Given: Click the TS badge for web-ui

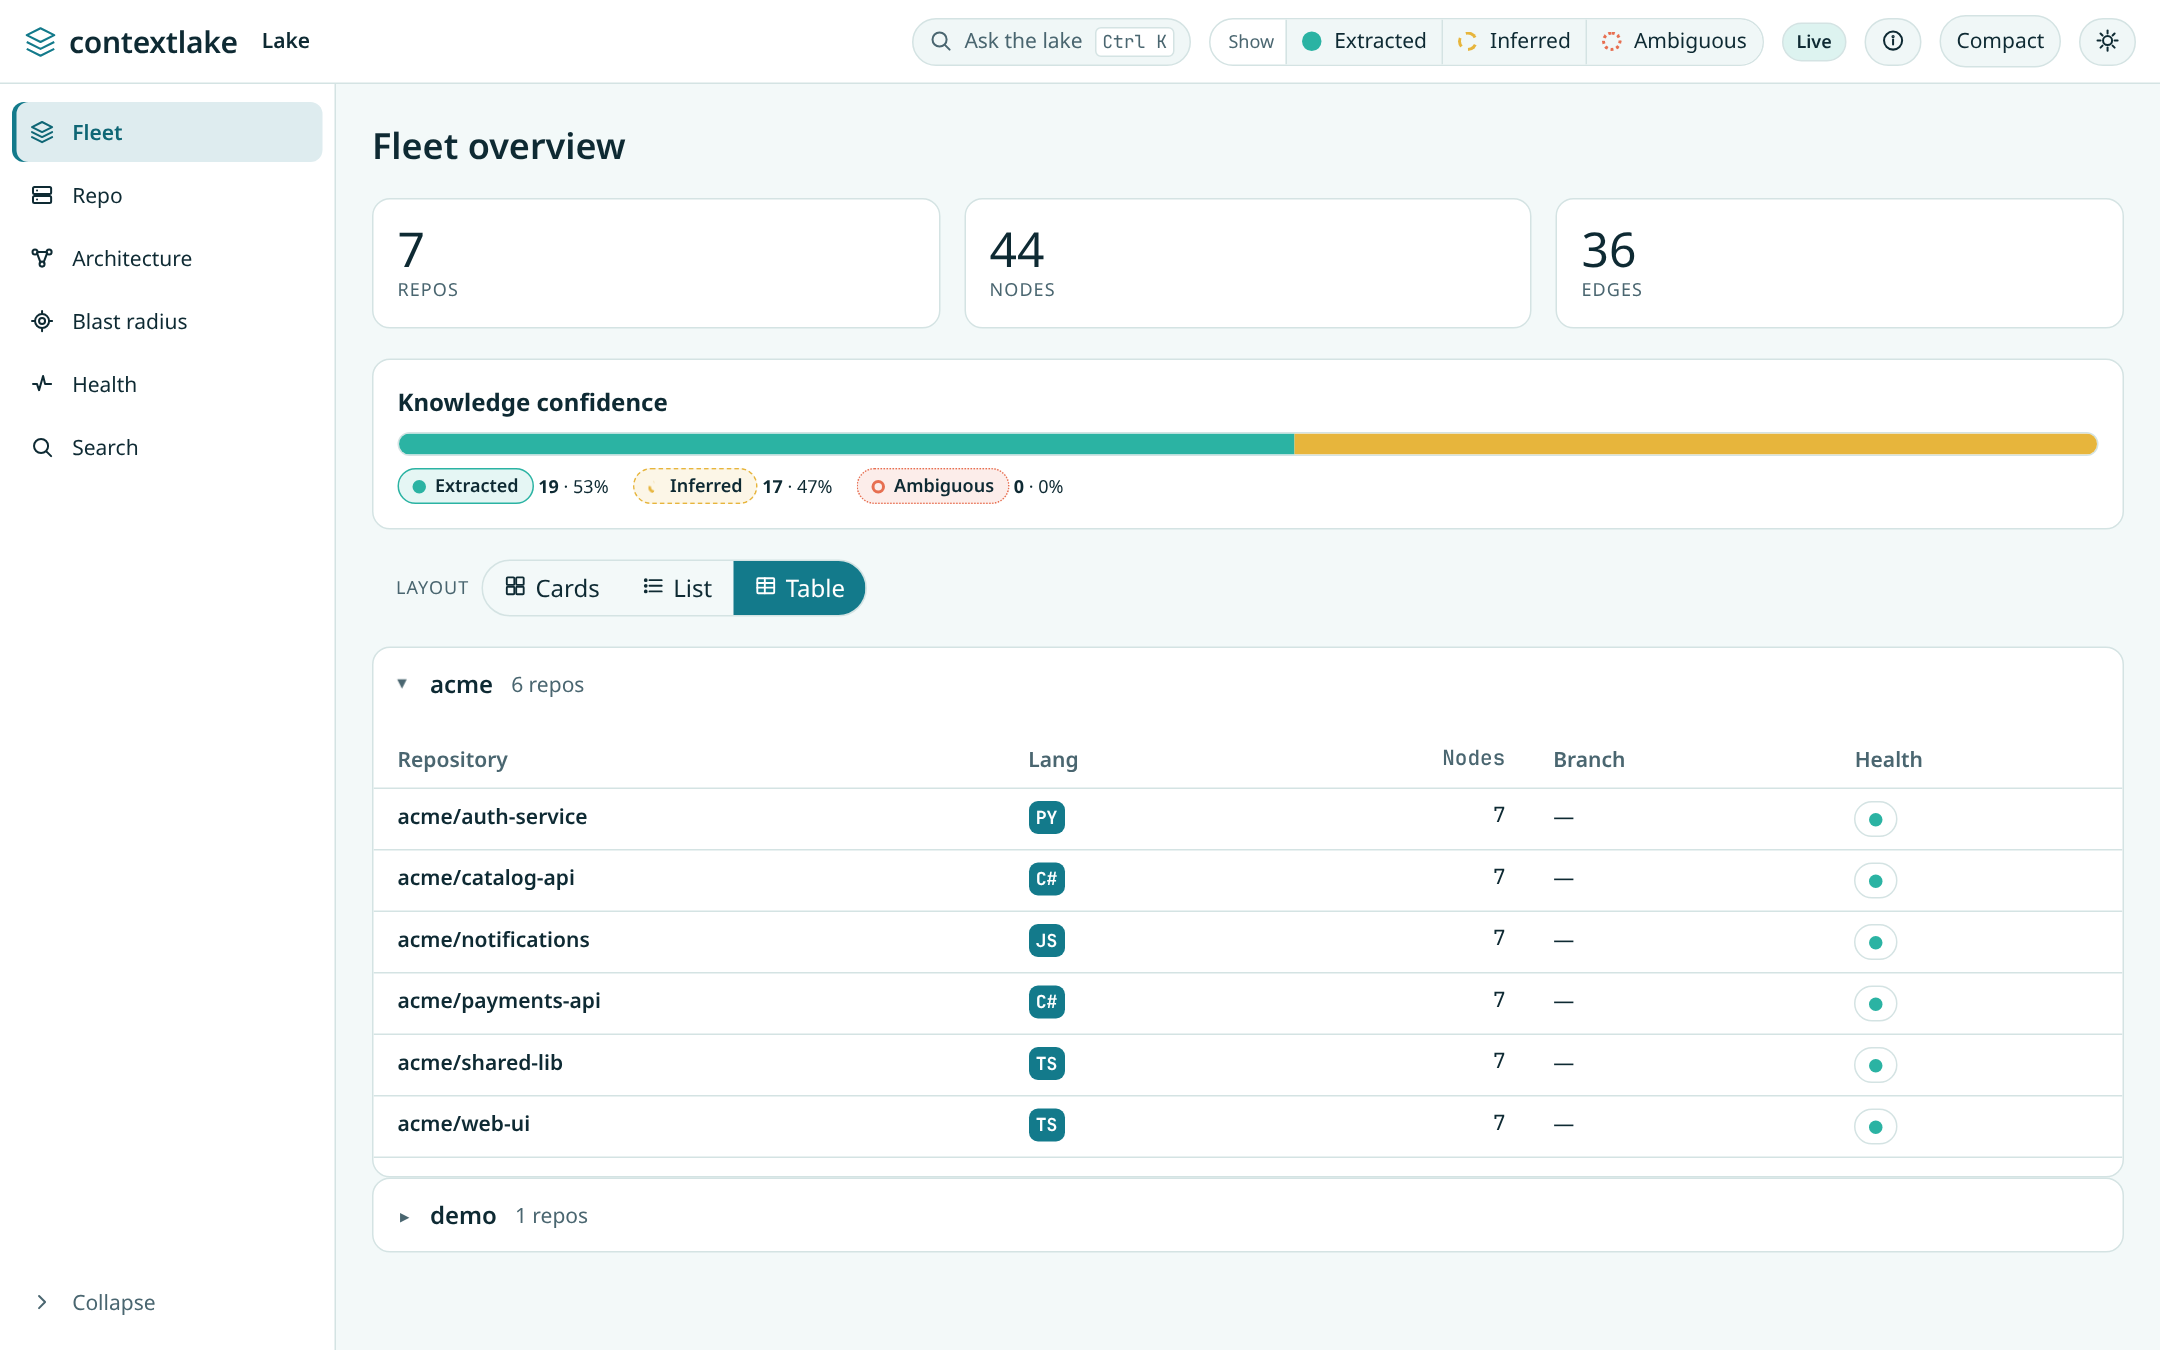Looking at the screenshot, I should 1046,1125.
